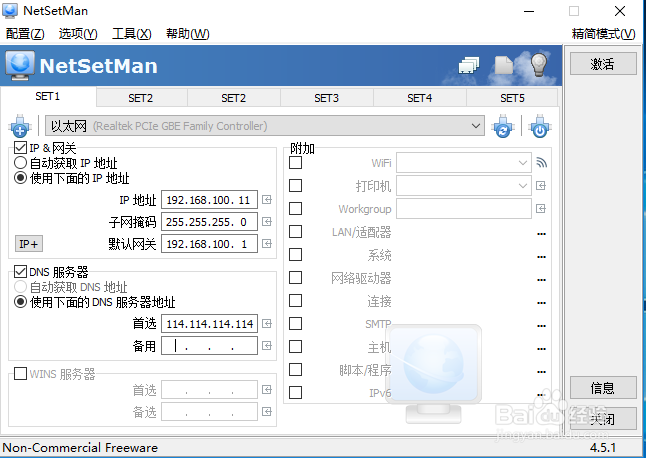This screenshot has height=458, width=646.
Task: Click arrow icon beside 打印机 dropdown
Action: tap(541, 186)
